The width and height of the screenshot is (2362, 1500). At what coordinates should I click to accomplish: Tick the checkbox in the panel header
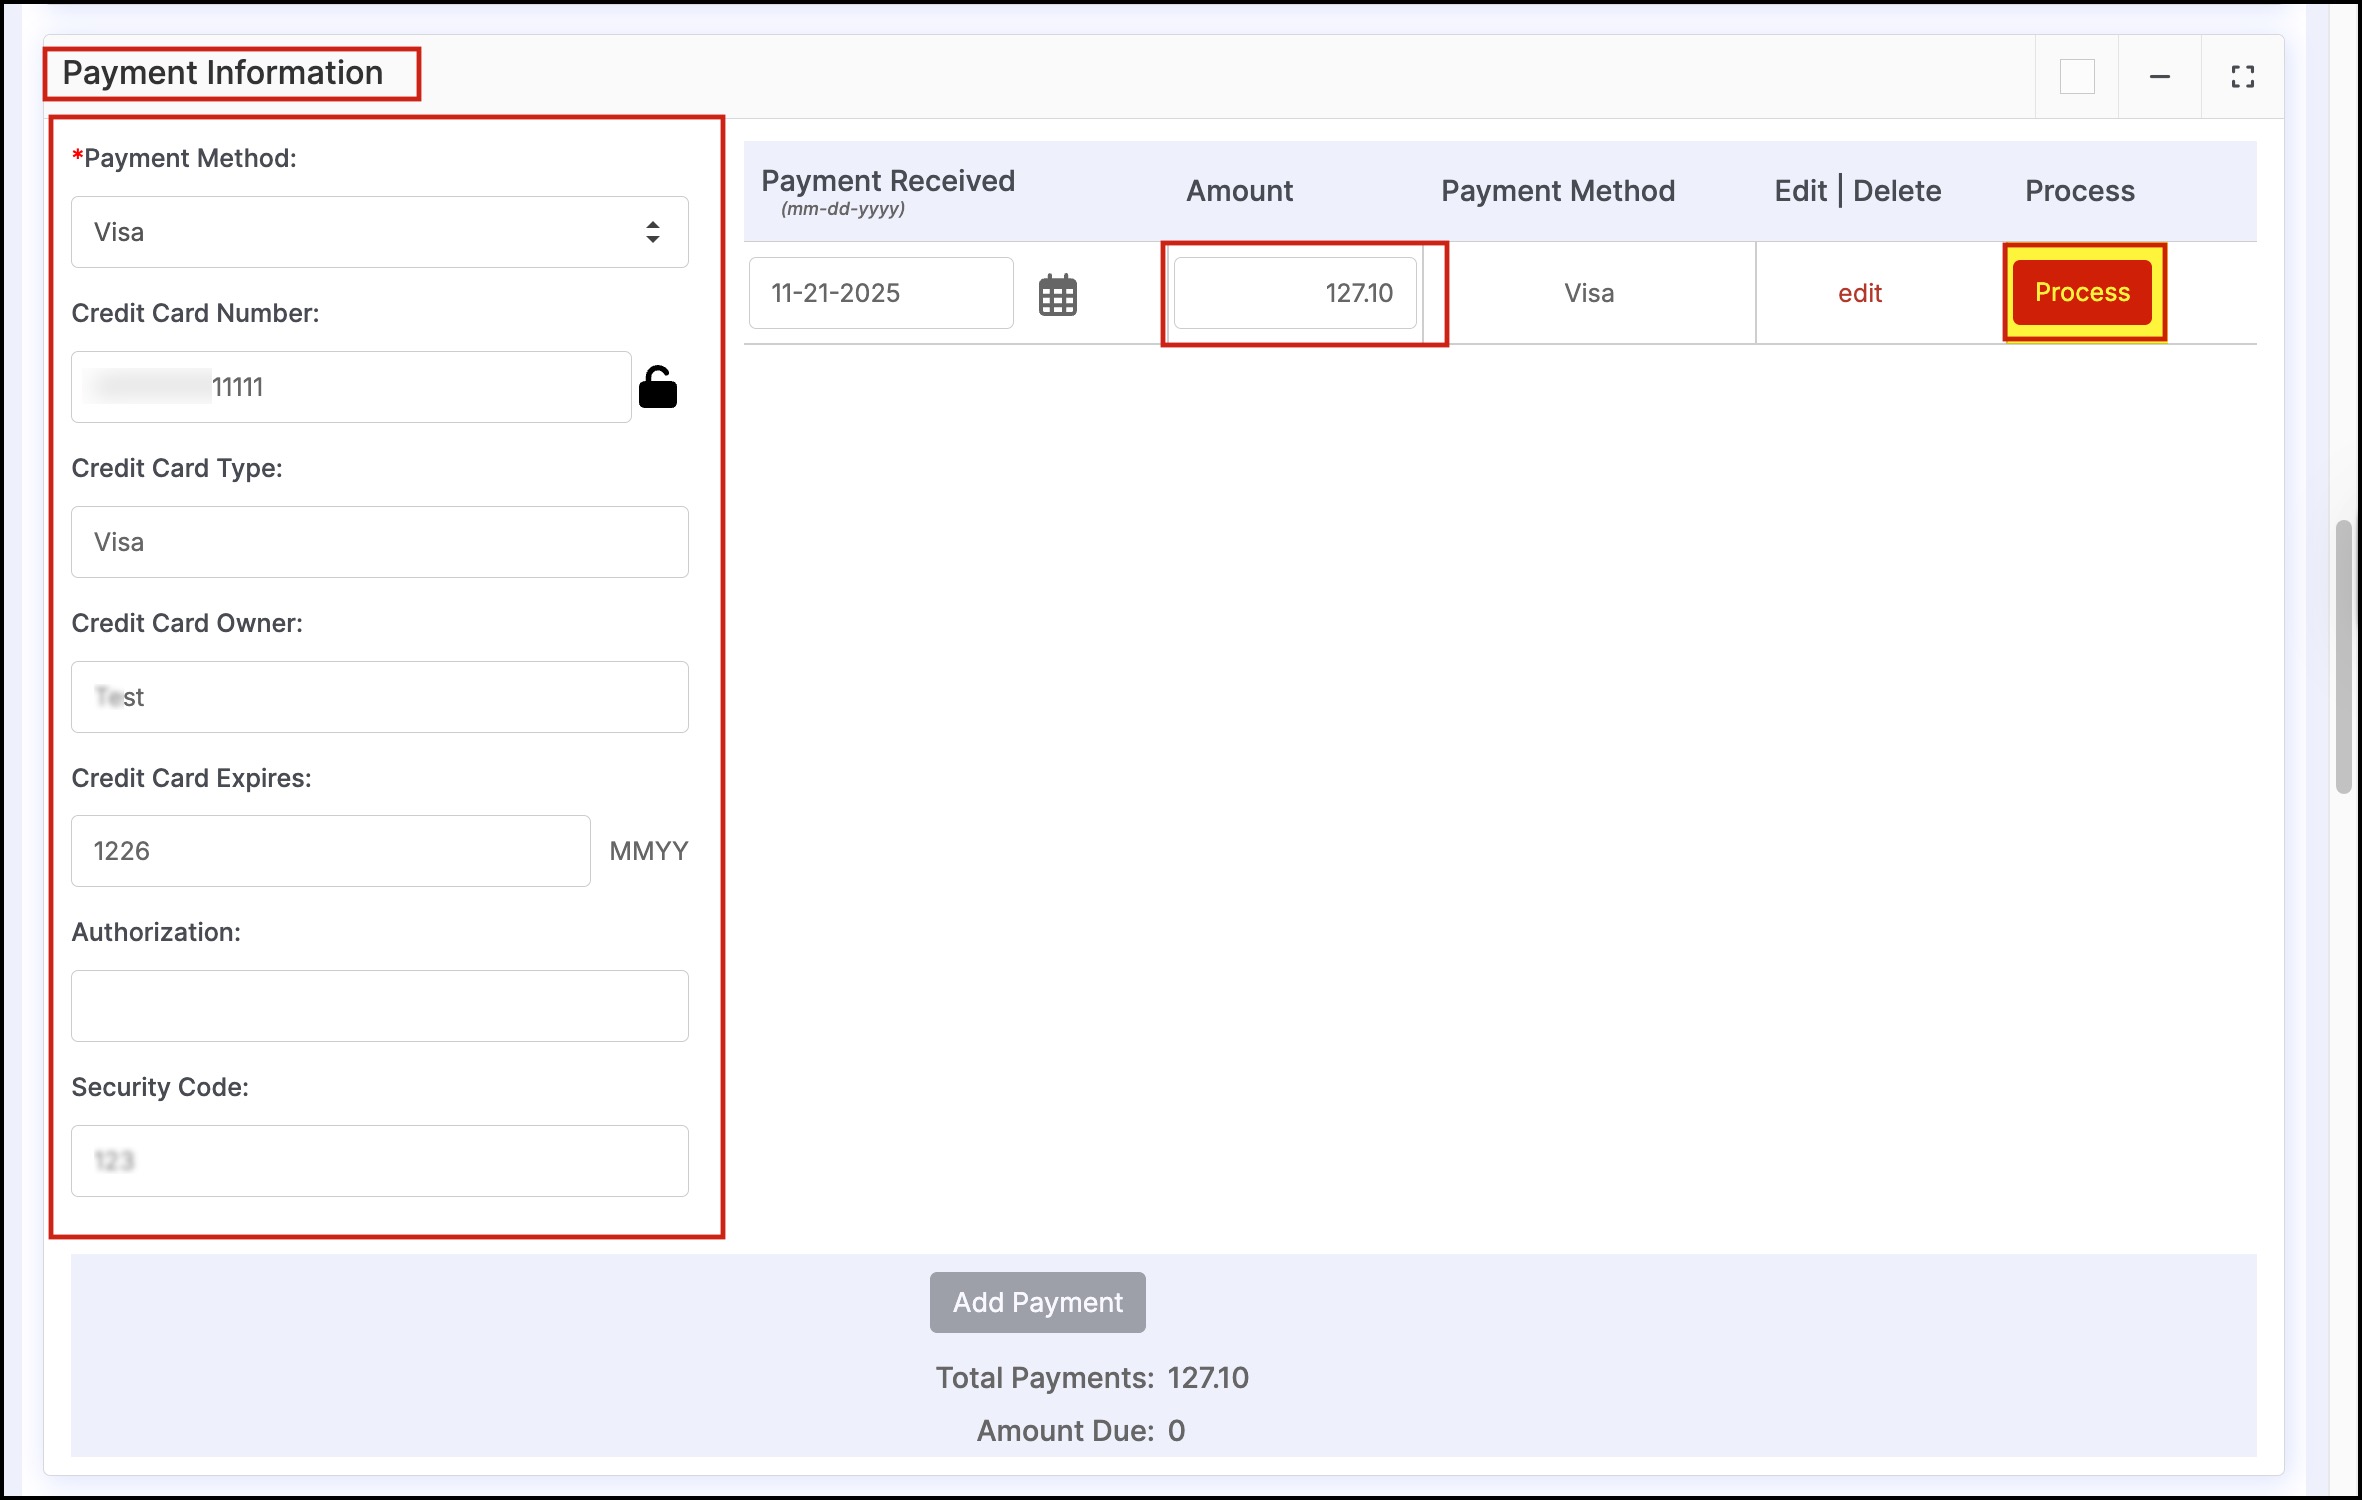[x=2077, y=77]
